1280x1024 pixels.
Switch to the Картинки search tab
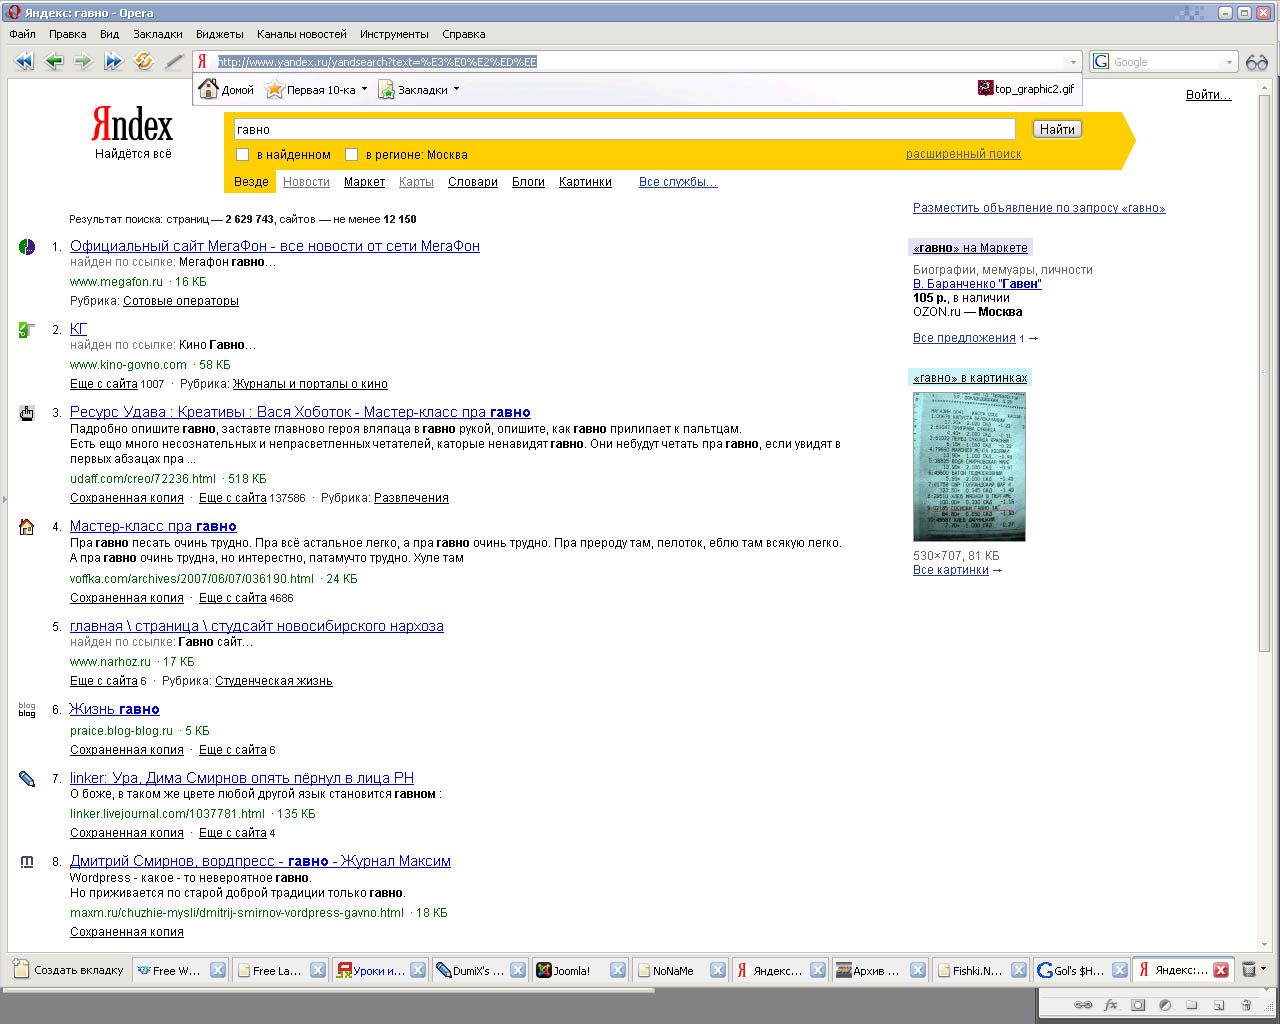585,182
